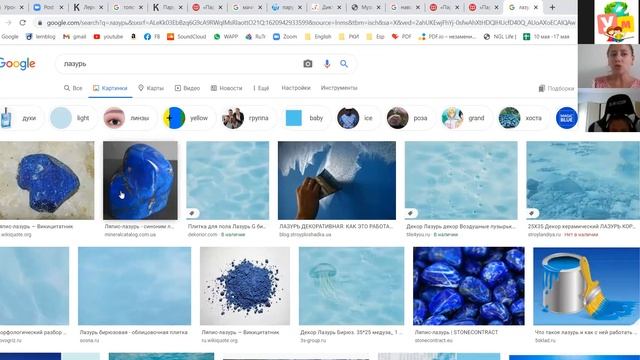Open the paint can and brush image

pyautogui.click(x=587, y=286)
